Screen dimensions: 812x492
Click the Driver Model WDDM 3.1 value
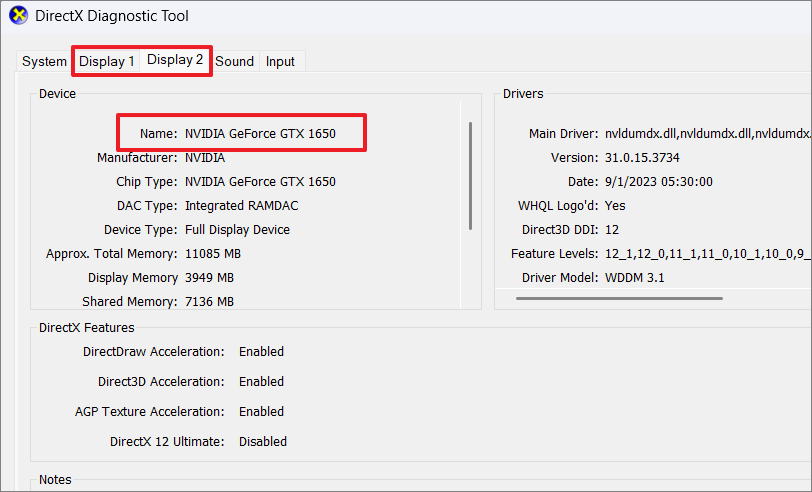(634, 278)
